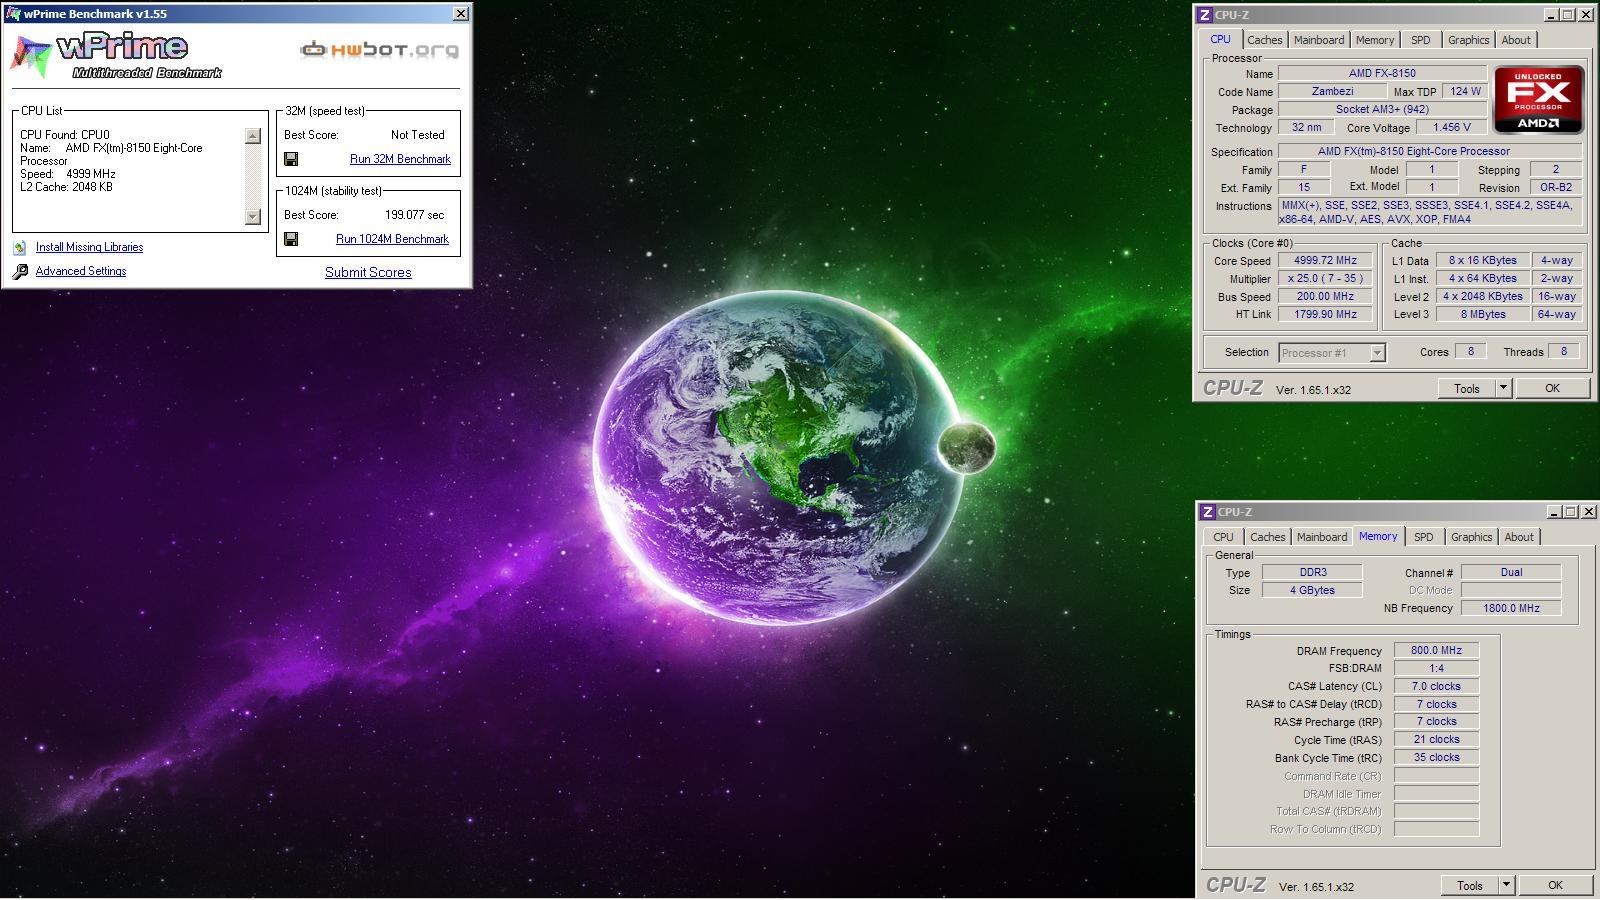Switch to Memory tab in top CPU-Z
Viewport: 1600px width, 900px height.
coord(1375,40)
